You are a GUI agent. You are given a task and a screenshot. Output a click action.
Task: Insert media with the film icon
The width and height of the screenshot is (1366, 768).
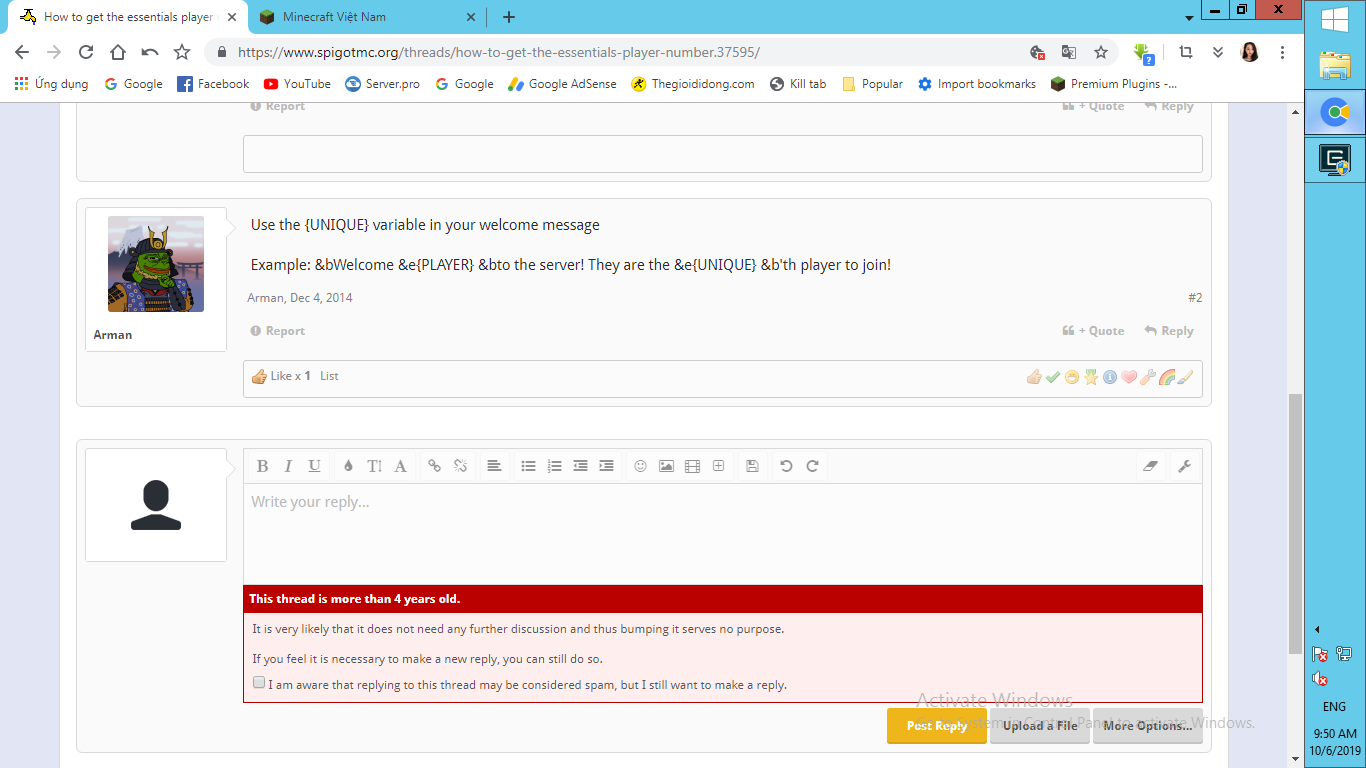click(x=692, y=466)
